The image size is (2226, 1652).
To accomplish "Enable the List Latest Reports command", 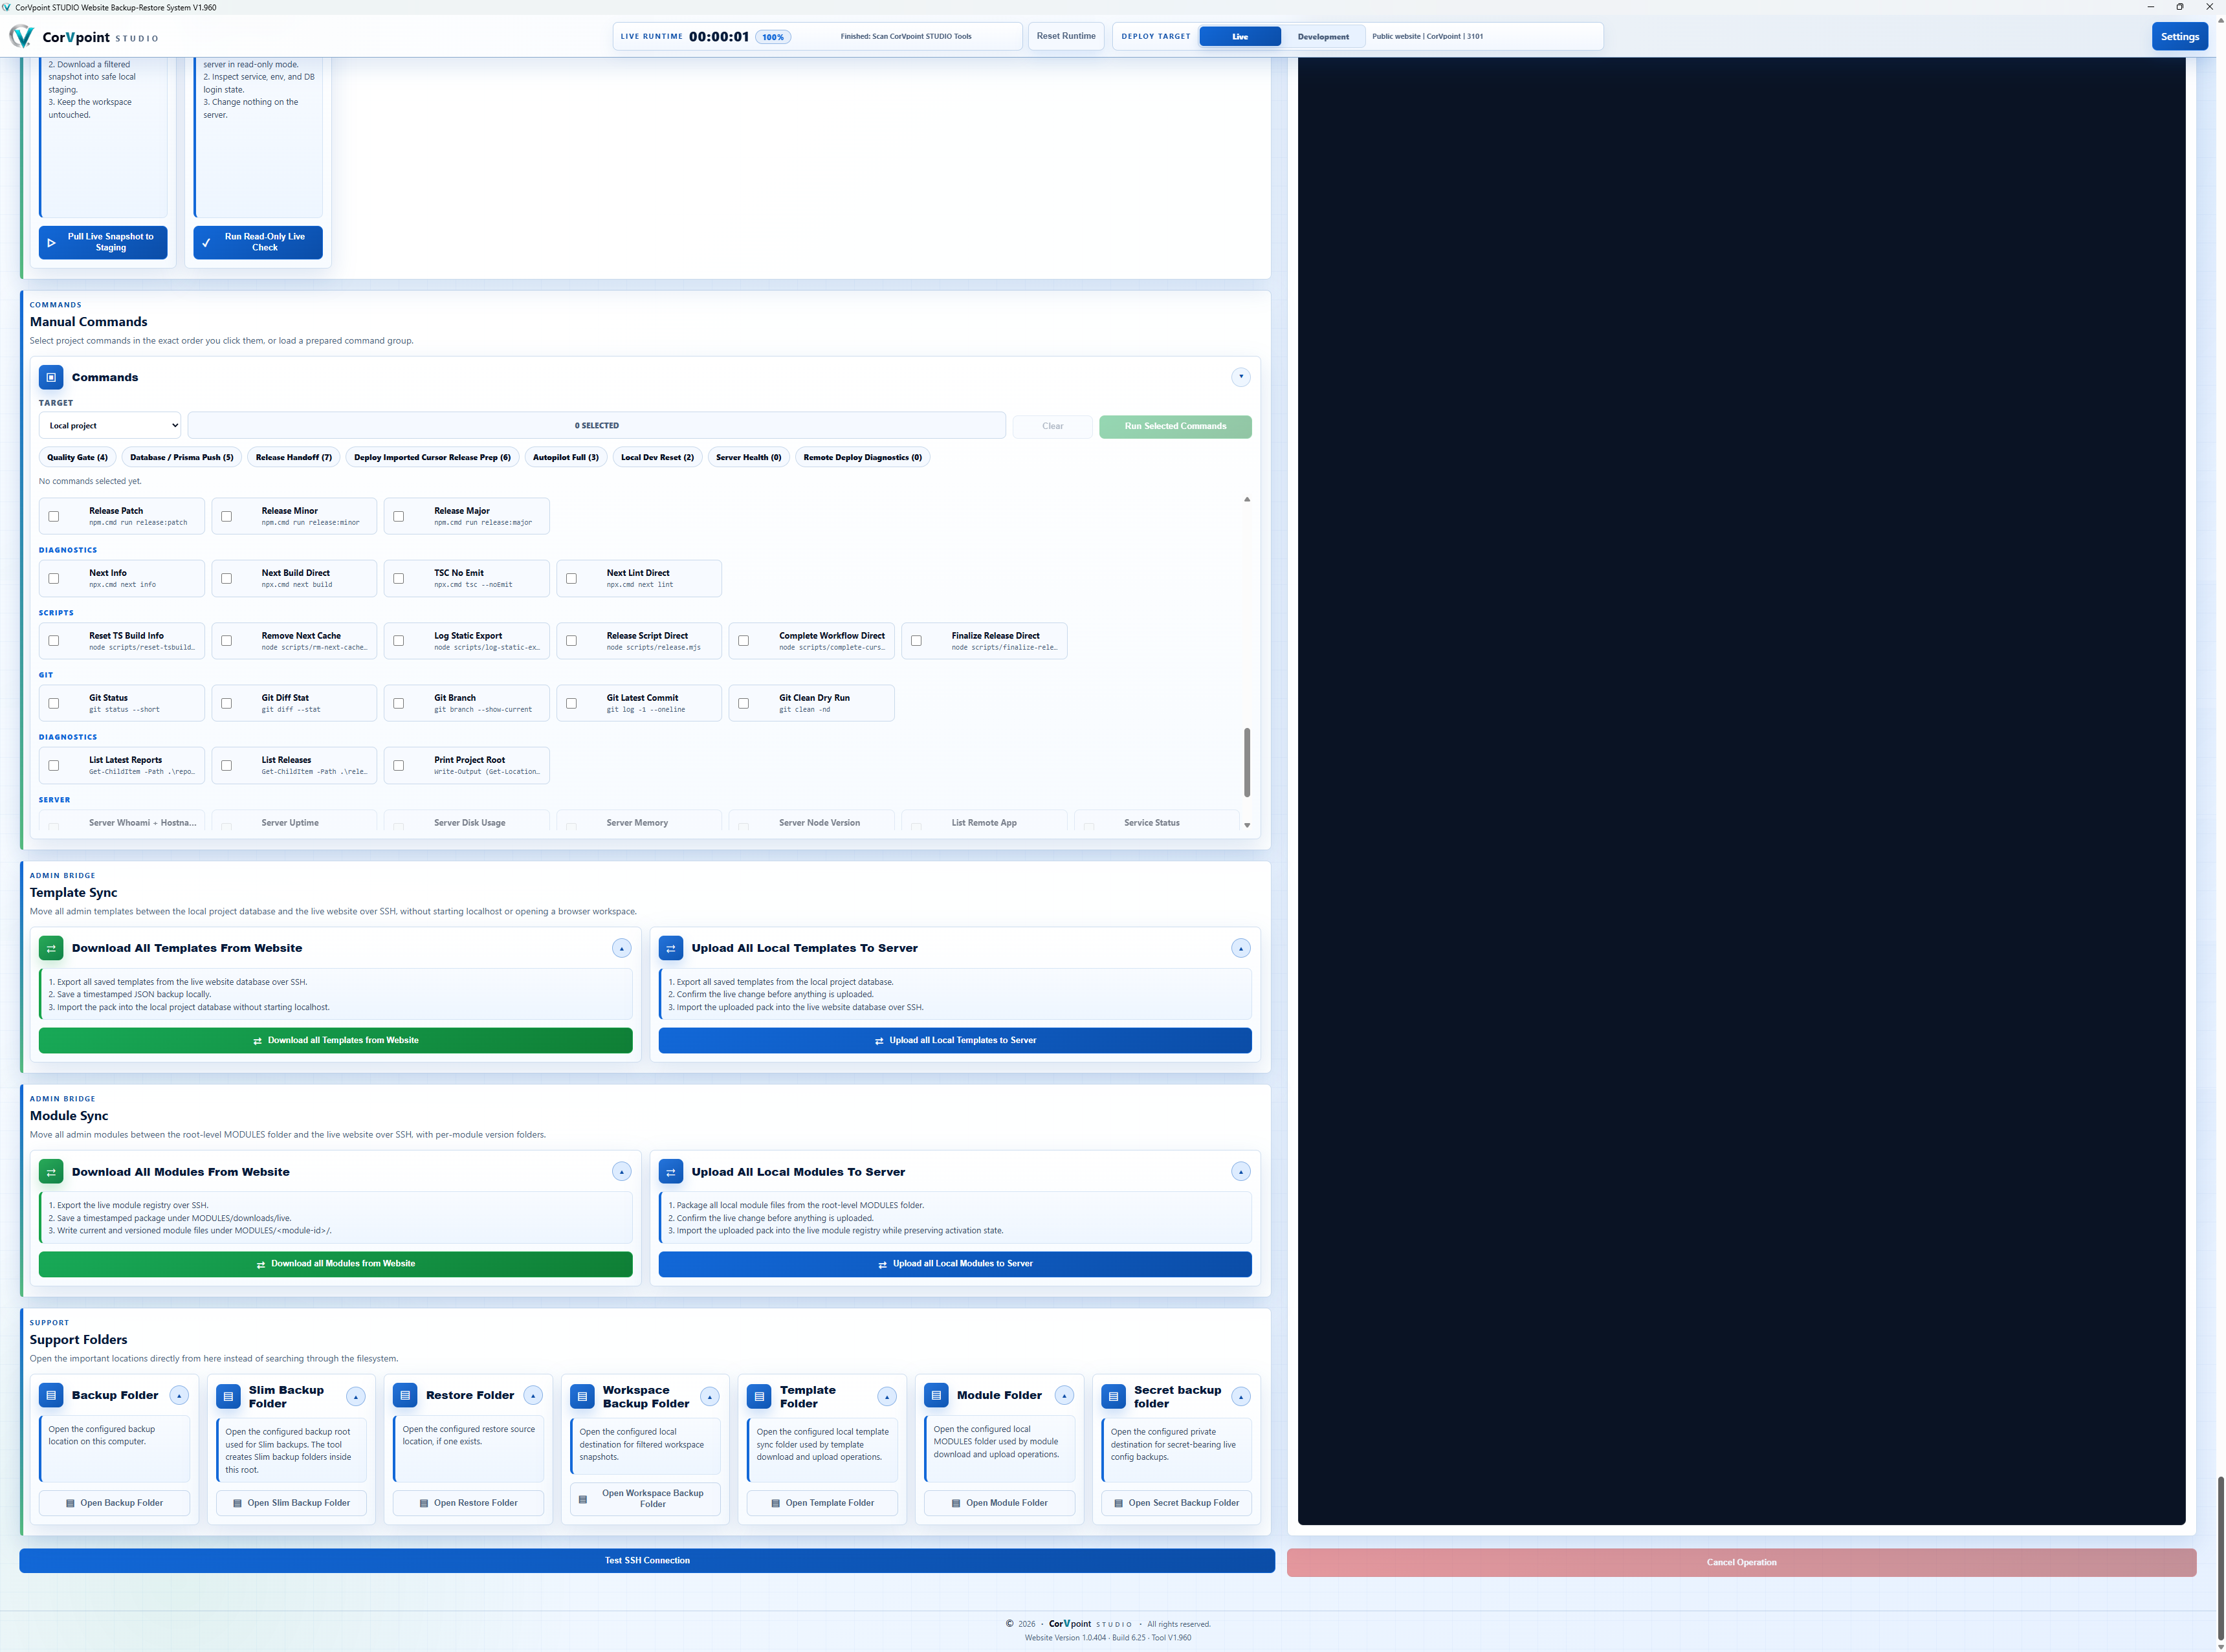I will (54, 765).
